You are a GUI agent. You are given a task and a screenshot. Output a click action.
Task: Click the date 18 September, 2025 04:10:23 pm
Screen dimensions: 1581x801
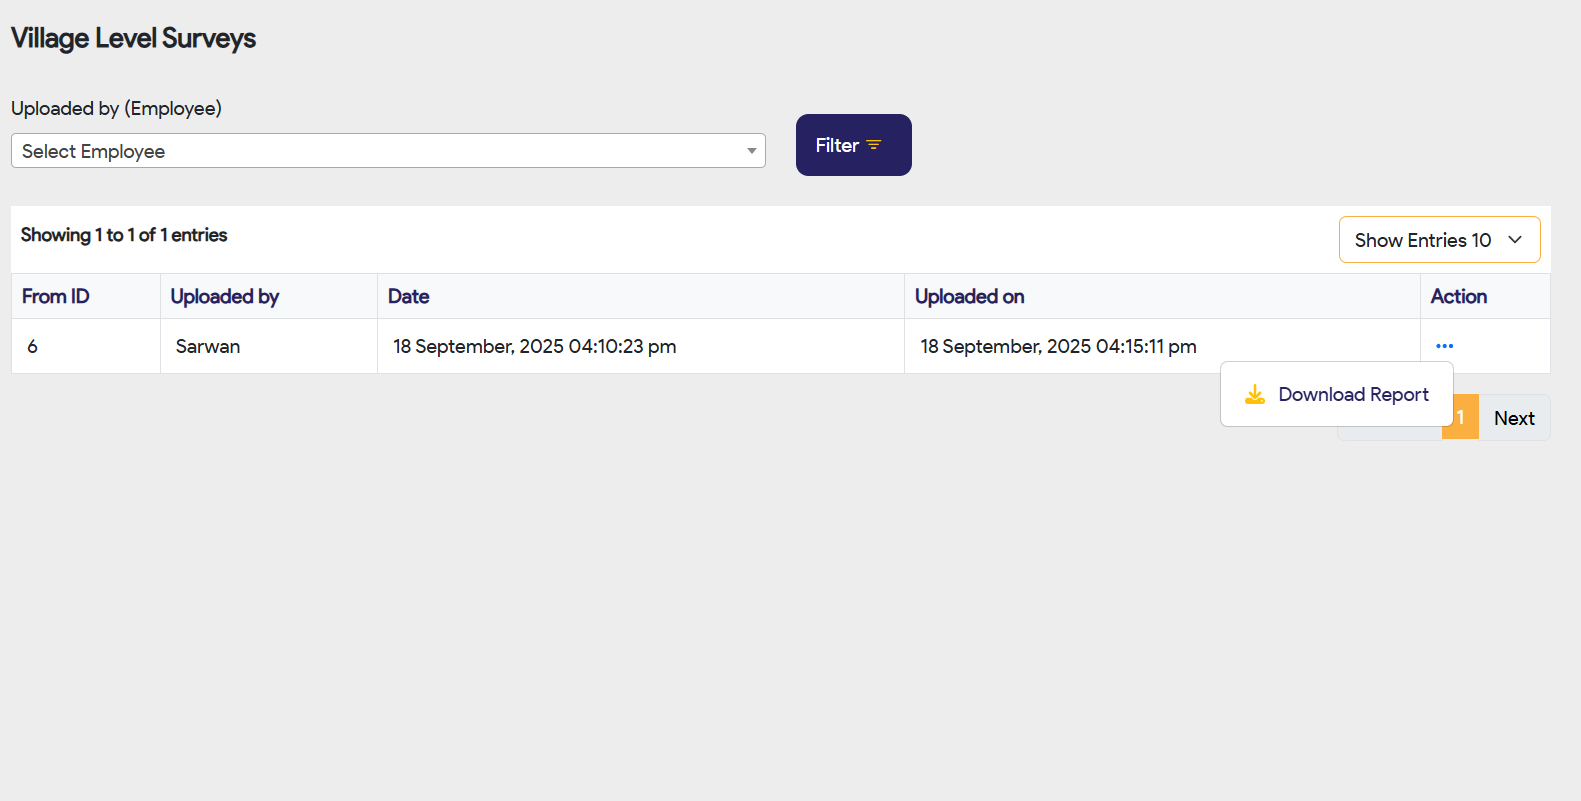(x=534, y=347)
